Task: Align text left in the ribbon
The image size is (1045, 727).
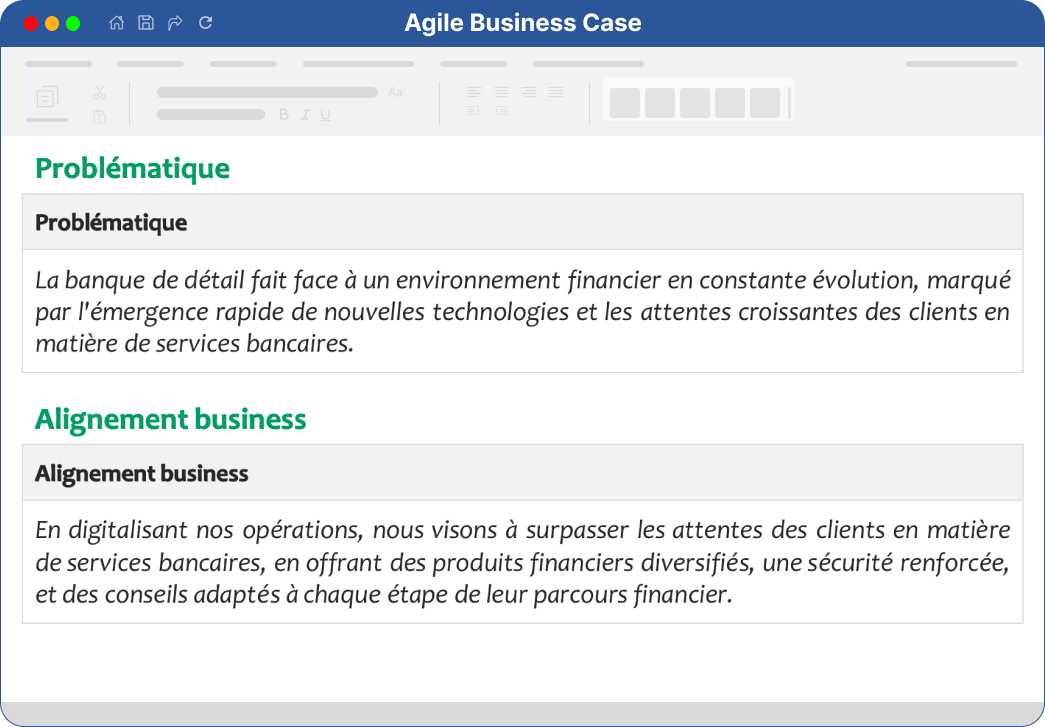Action: pyautogui.click(x=474, y=92)
